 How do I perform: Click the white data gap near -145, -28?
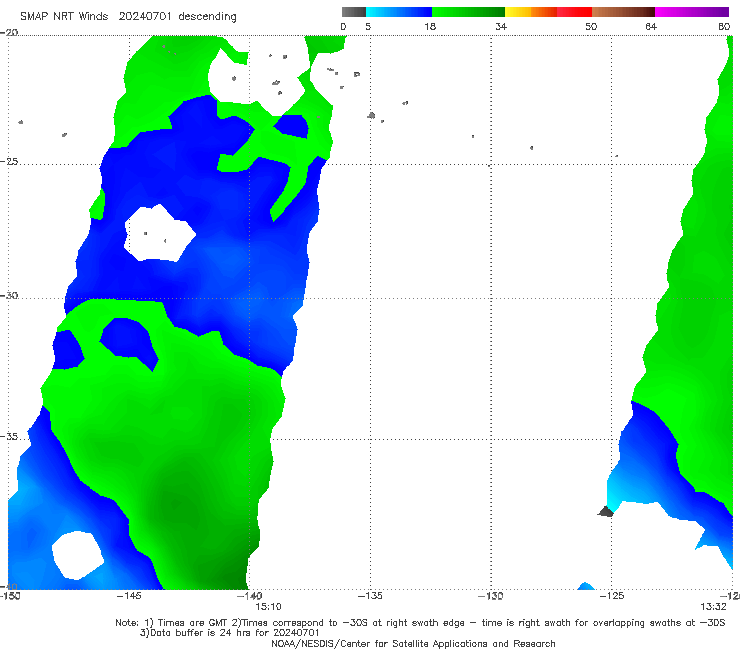click(x=160, y=233)
